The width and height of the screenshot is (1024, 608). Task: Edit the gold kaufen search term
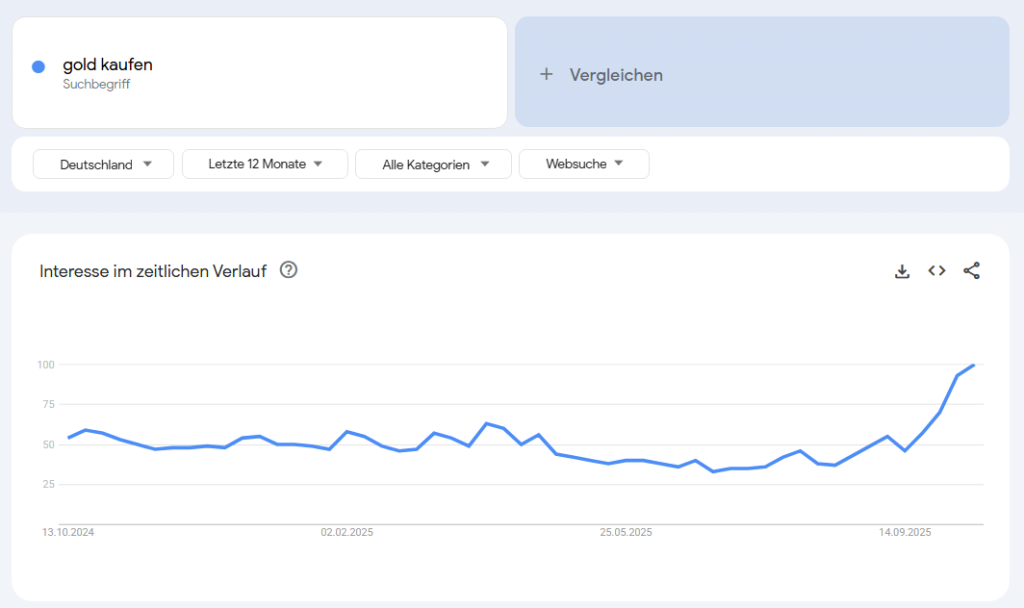[x=108, y=65]
